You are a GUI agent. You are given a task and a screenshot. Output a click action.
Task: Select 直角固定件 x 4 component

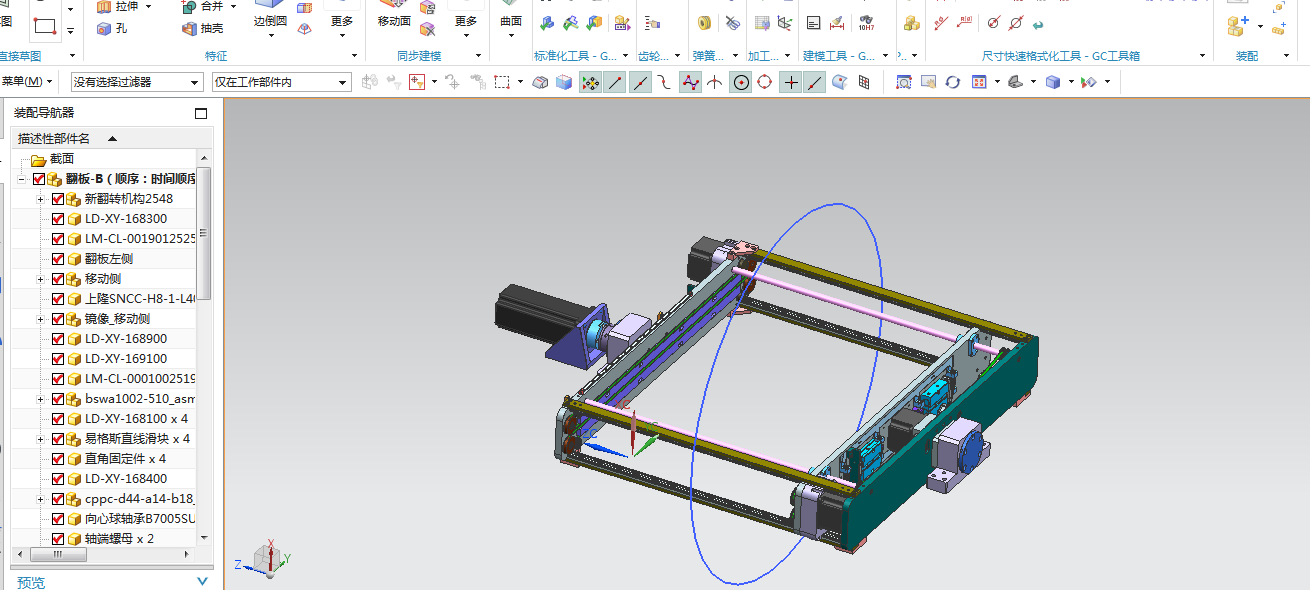[104, 459]
